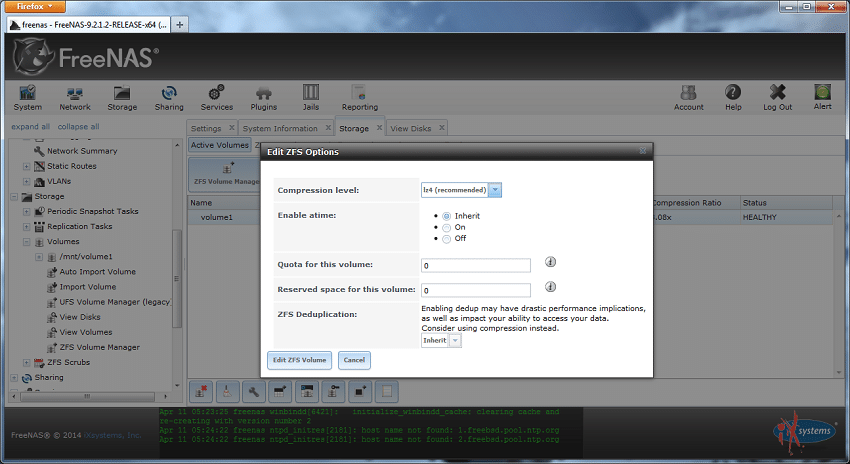Click the info icon beside Reserved space field
The height and width of the screenshot is (464, 850).
[x=550, y=287]
